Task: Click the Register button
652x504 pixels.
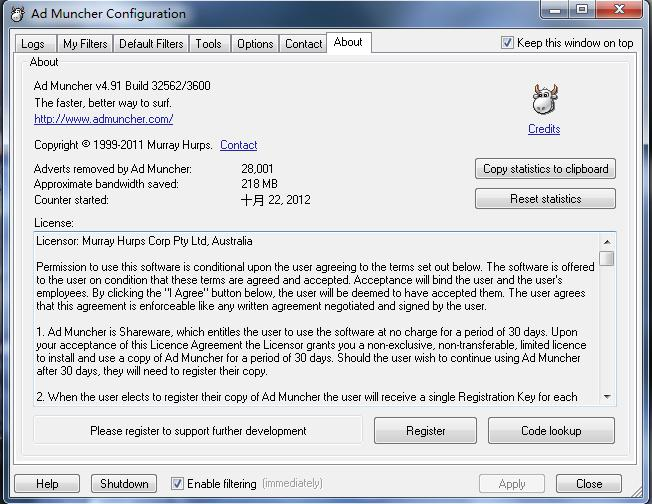Action: 425,431
